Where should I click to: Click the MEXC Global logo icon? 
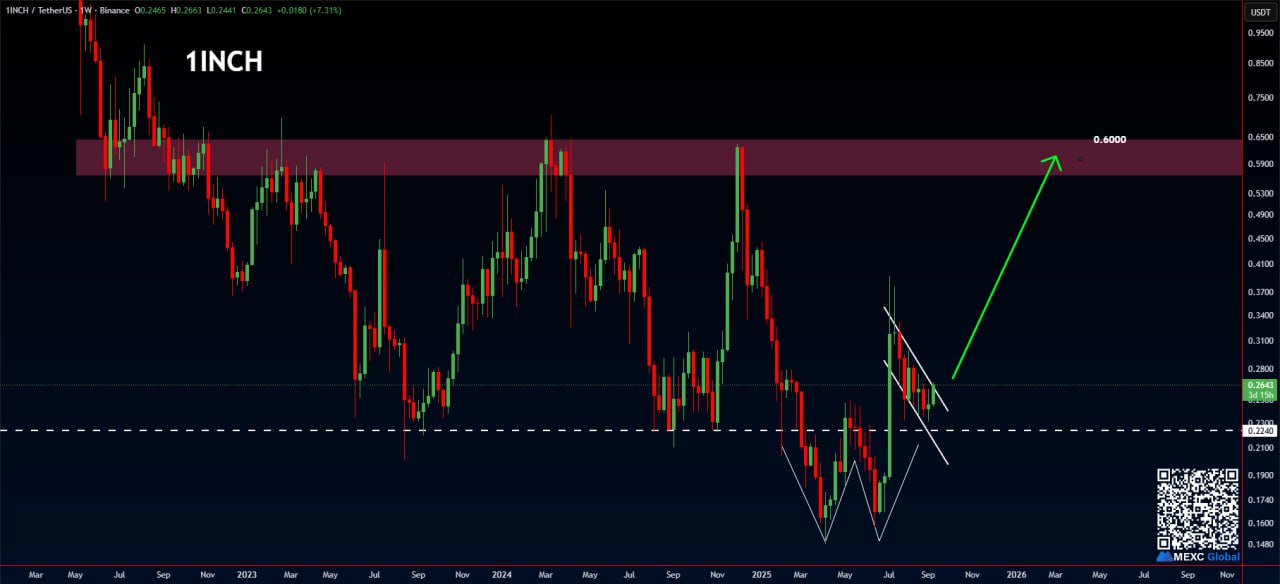(x=1165, y=556)
